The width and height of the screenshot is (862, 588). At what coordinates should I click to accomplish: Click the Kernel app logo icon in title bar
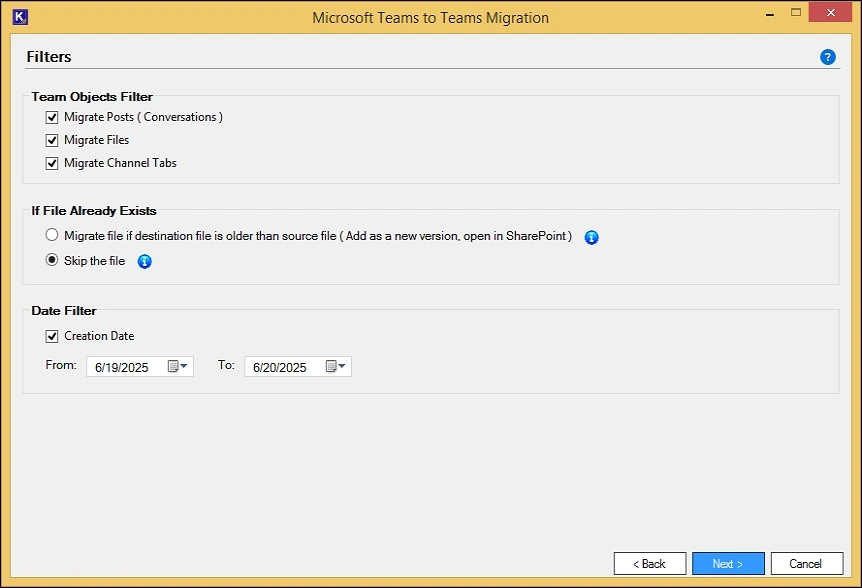pyautogui.click(x=20, y=17)
